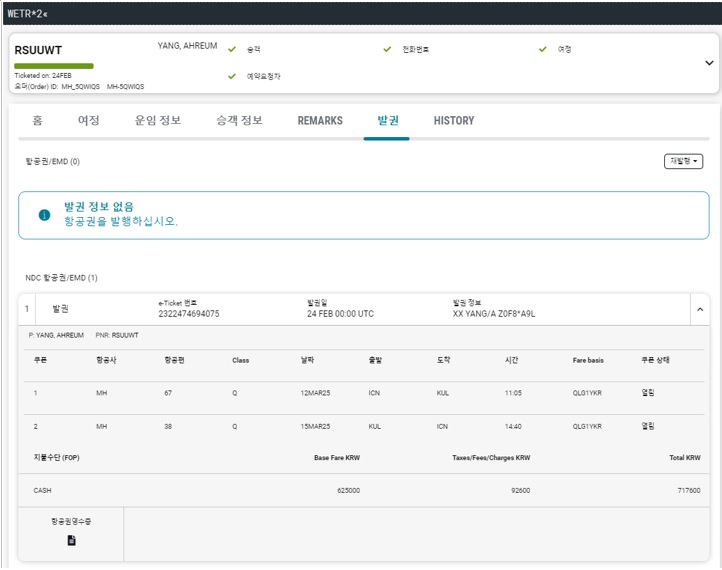Collapse the NDC ticket 2322474694075 row
This screenshot has height=570, width=722.
(x=700, y=309)
